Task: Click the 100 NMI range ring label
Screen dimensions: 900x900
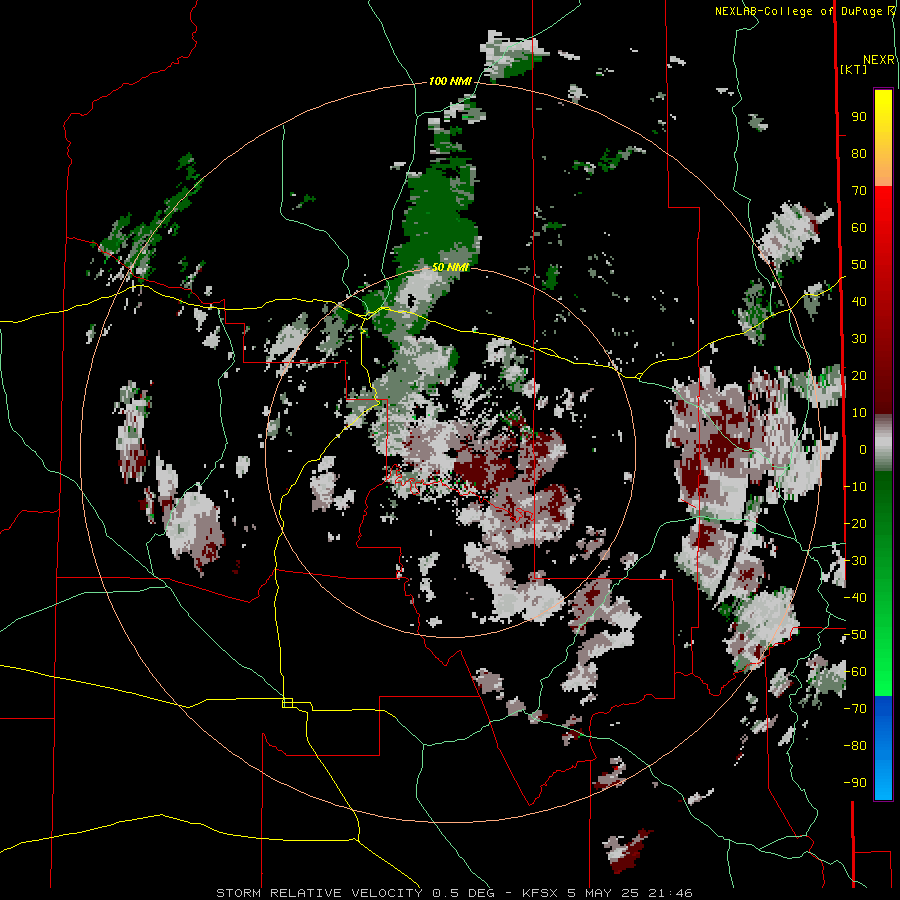Action: point(450,82)
